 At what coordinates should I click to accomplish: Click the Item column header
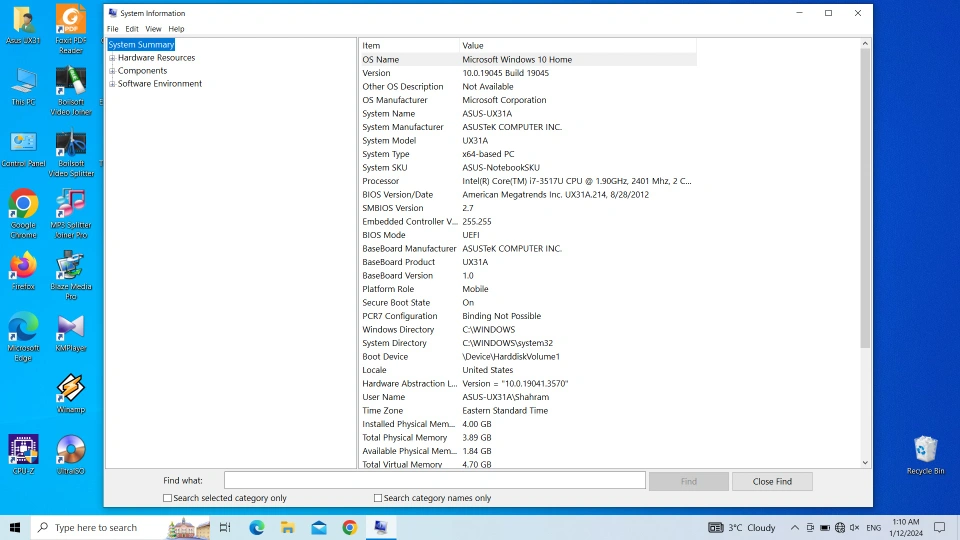click(409, 45)
